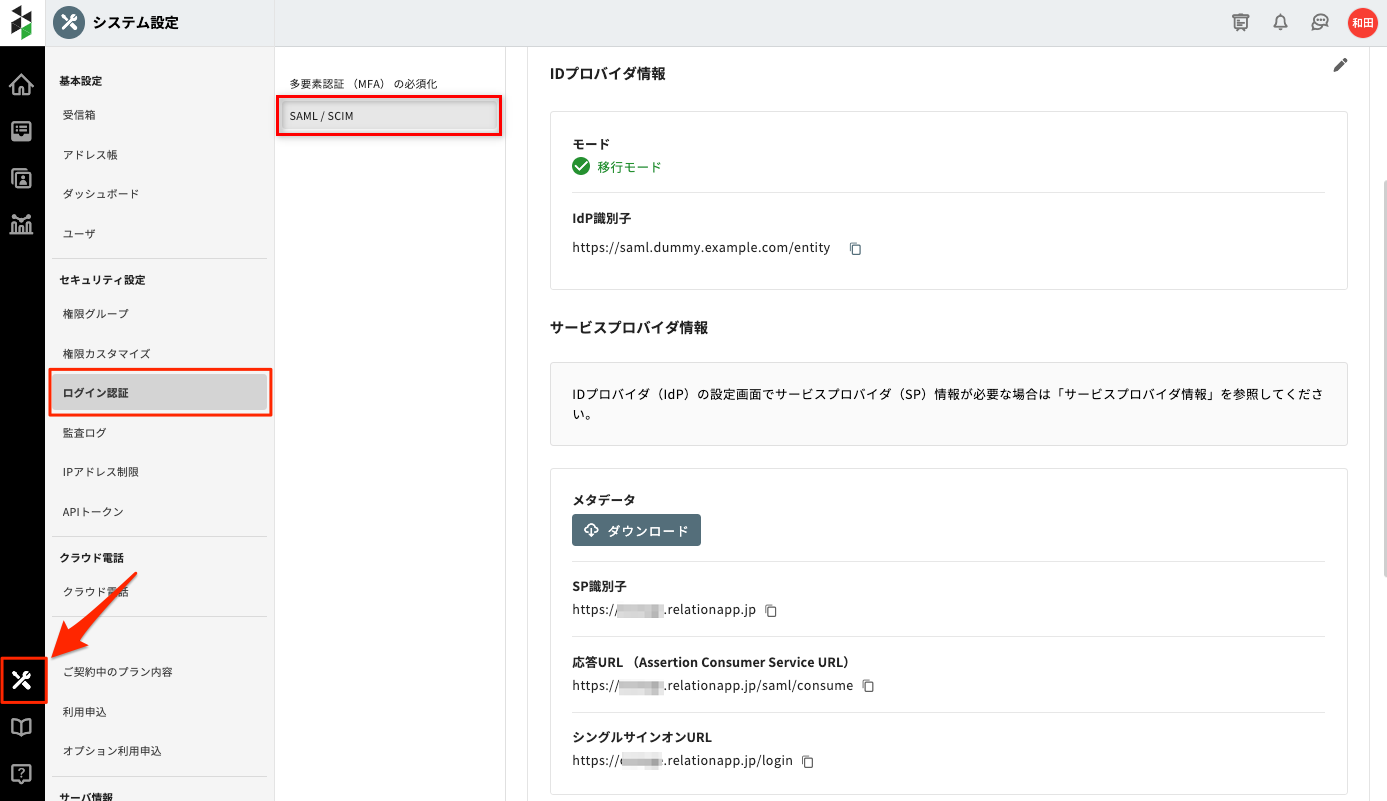Screen dimensions: 1387x801
Task: Copy the IdP識別子 URL
Action: click(x=855, y=249)
